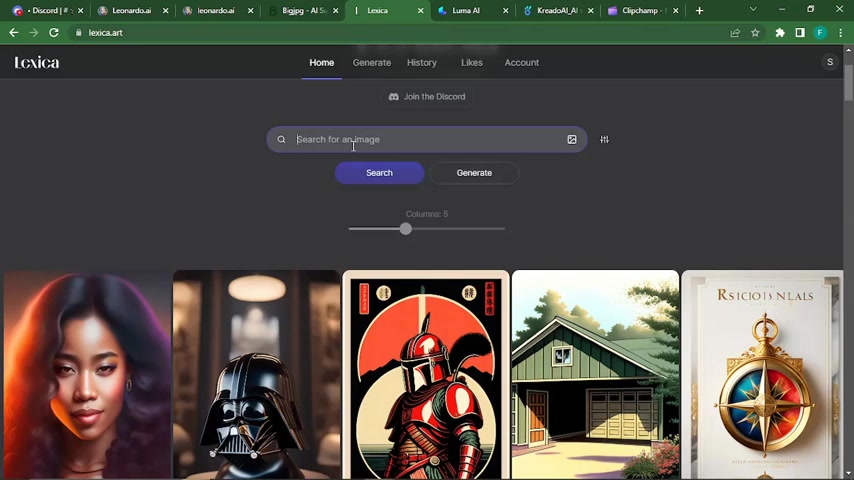The image size is (854, 480).
Task: Switch to the first Leonardo.ai tab
Action: tap(133, 10)
